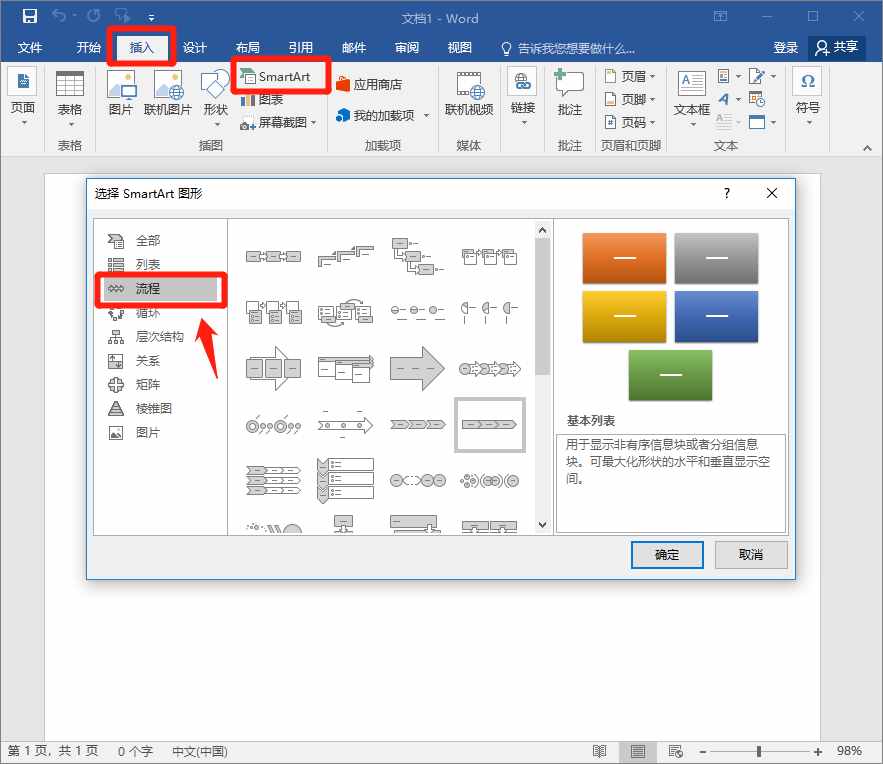Viewport: 883px width, 764px height.
Task: Click the Online Pictures (联机图片) icon
Action: coord(168,93)
